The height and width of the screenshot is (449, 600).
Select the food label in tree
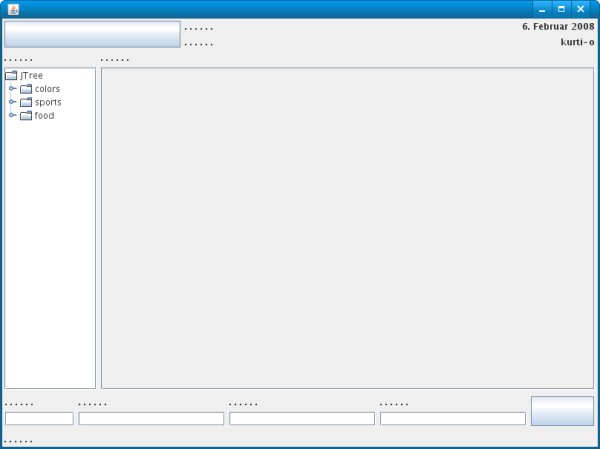click(x=44, y=115)
